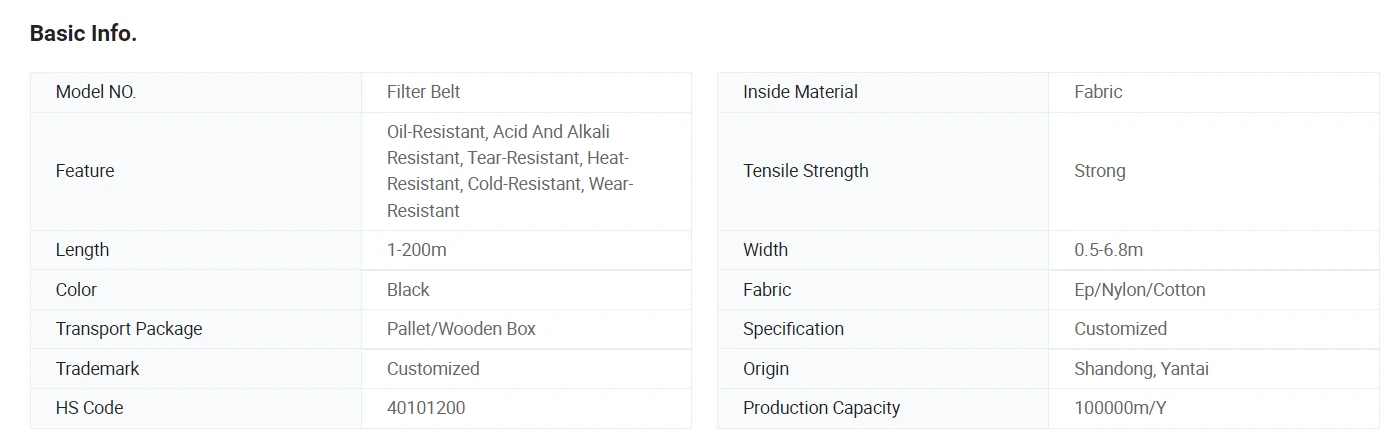1395x441 pixels.
Task: Select the HS Code value 40101200
Action: [x=426, y=408]
